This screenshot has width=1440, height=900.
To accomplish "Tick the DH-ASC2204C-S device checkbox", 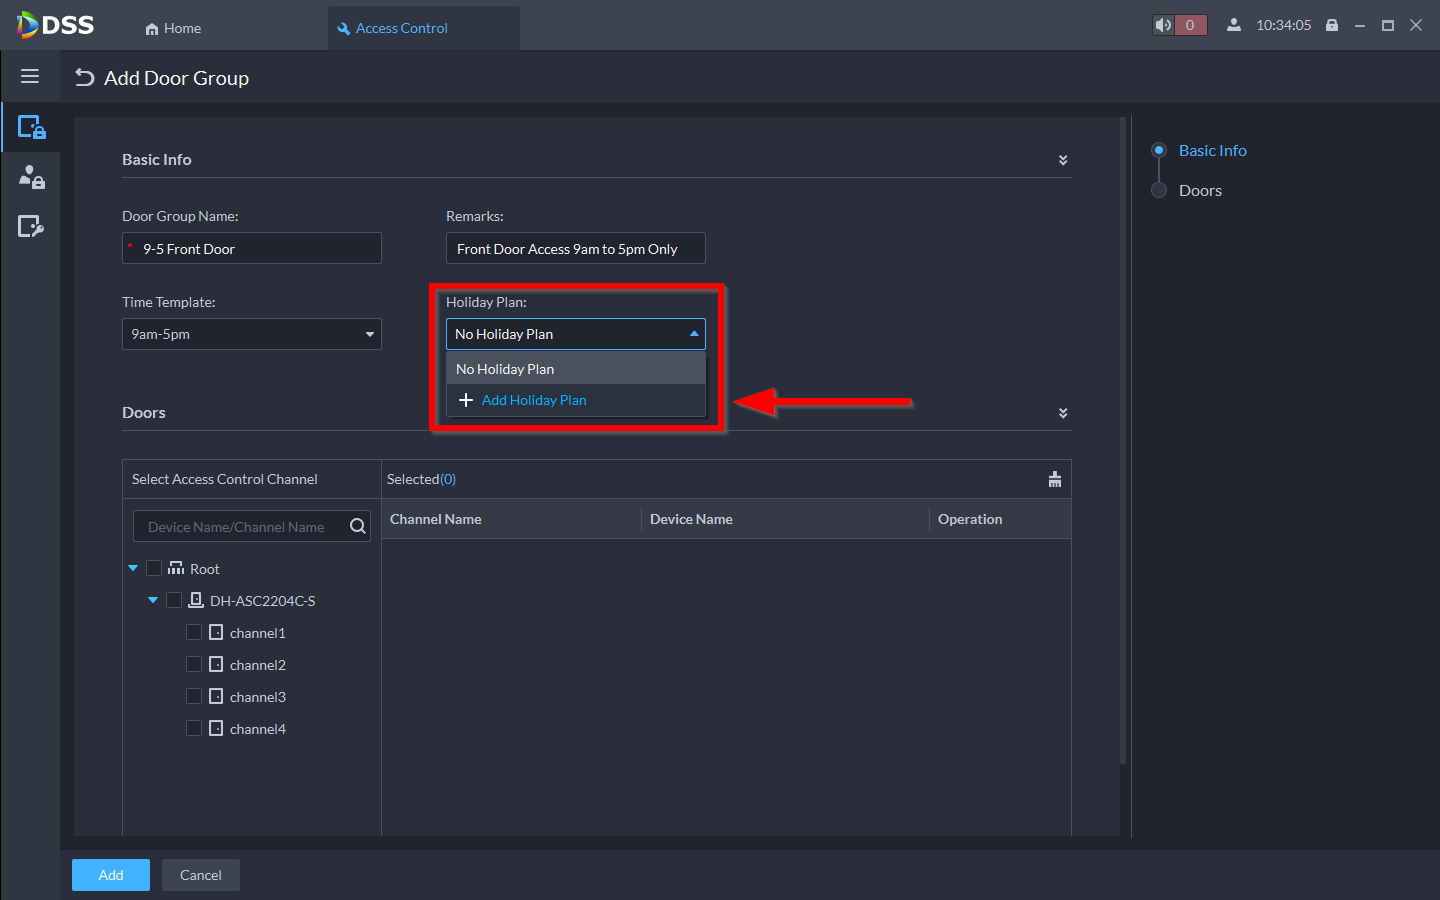I will click(174, 600).
